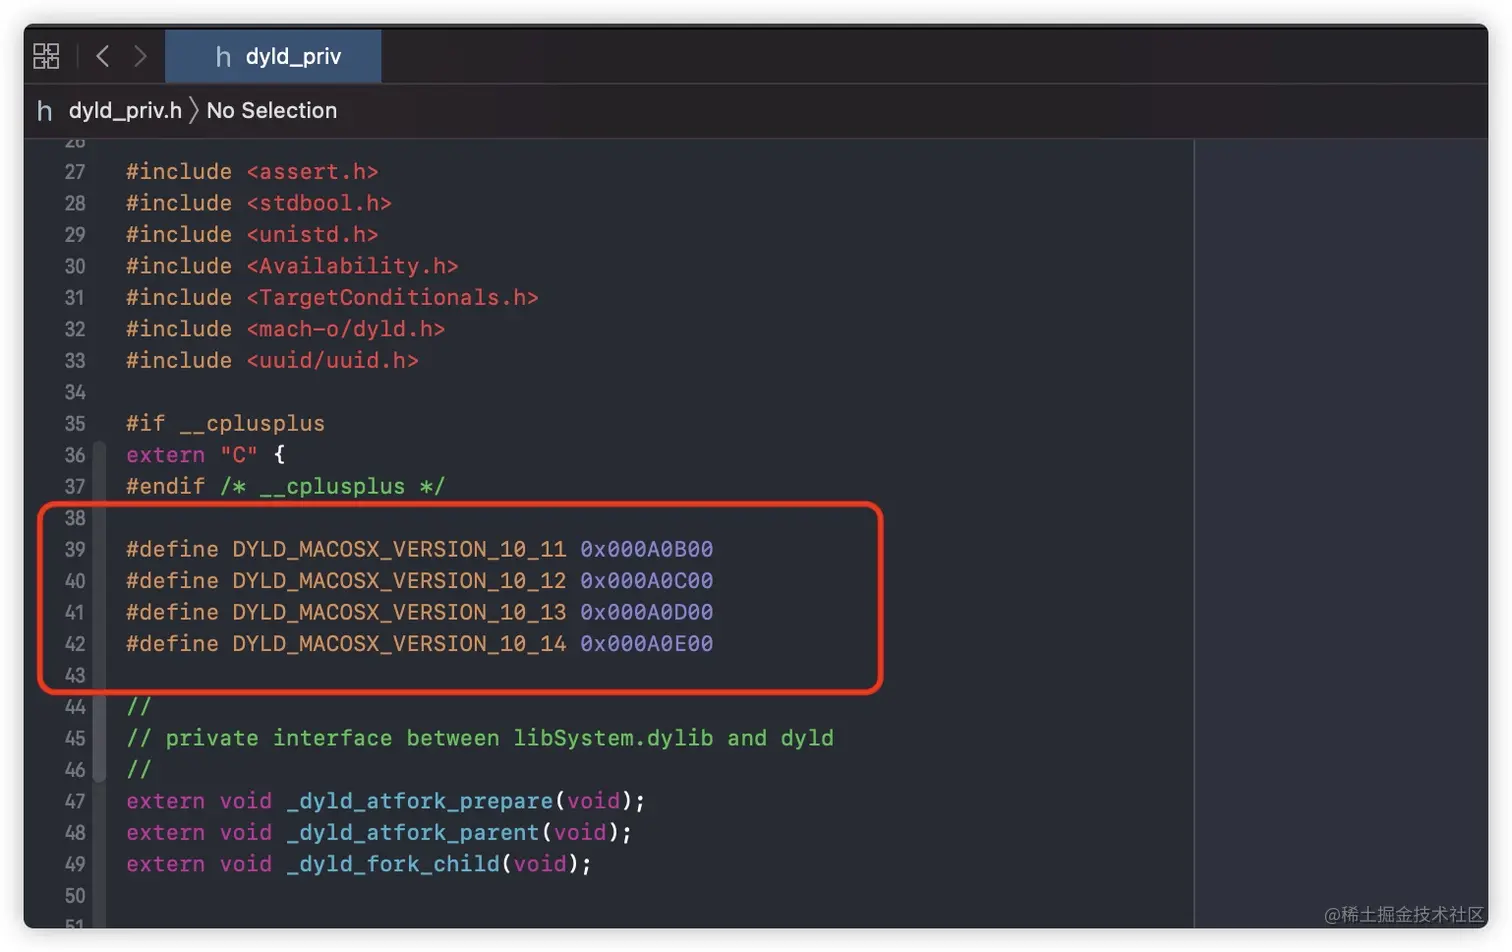This screenshot has height=952, width=1512.
Task: Click the <uuid/uuid.h> include path
Action: click(332, 360)
